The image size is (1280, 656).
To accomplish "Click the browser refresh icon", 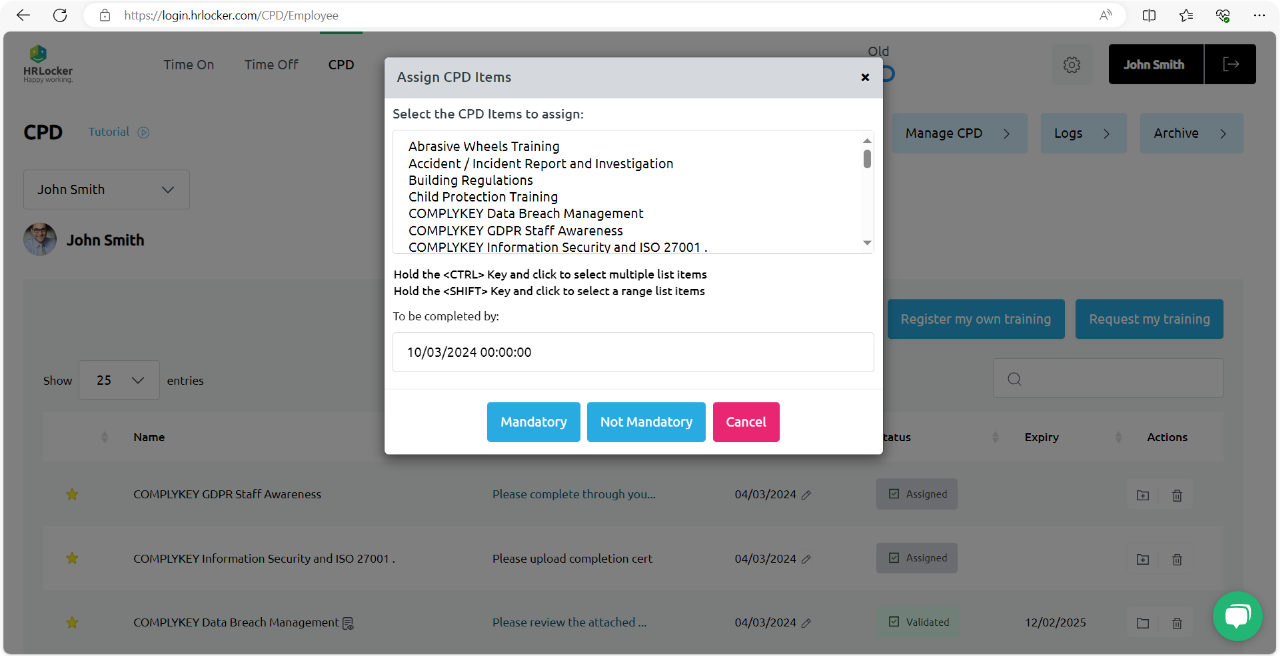I will 60,15.
